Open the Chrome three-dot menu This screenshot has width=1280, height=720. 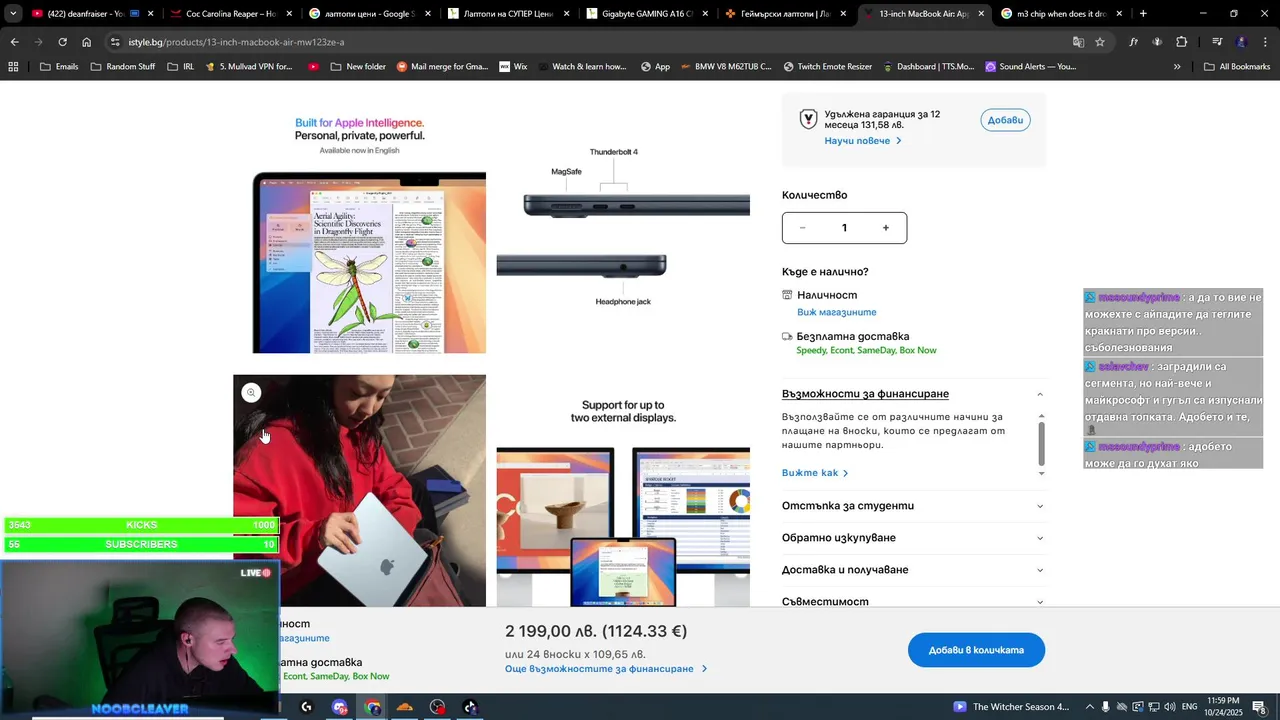[1266, 42]
